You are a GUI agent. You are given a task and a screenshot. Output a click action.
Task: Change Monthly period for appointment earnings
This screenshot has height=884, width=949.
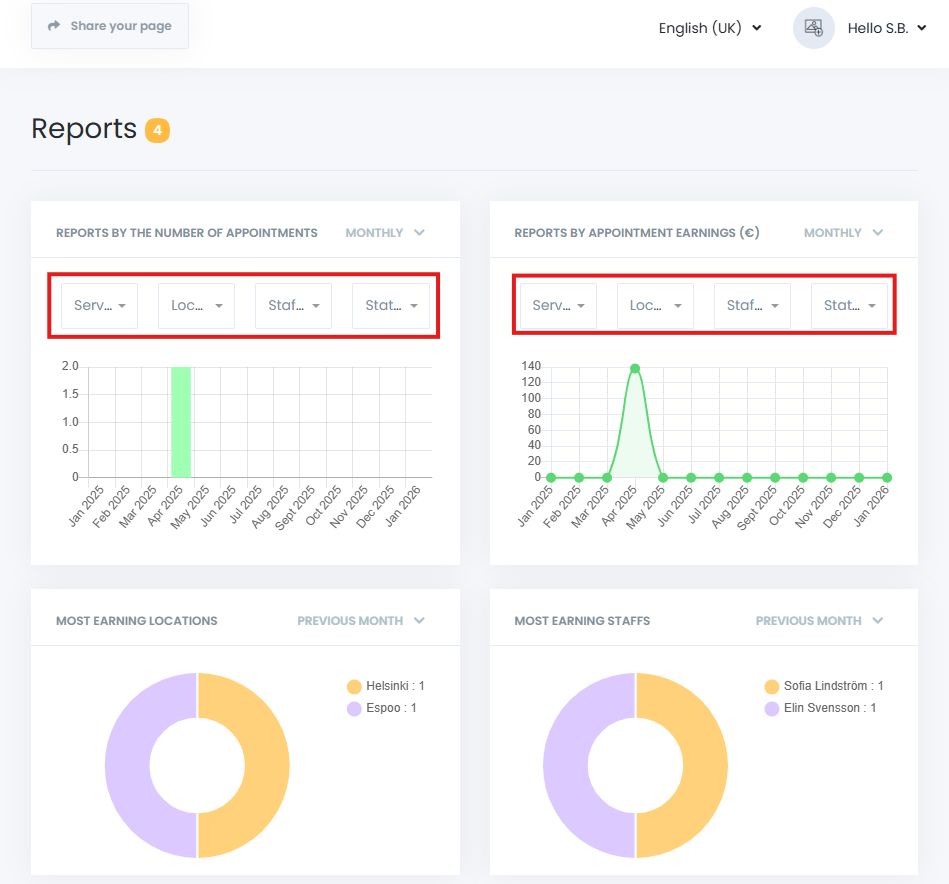843,233
